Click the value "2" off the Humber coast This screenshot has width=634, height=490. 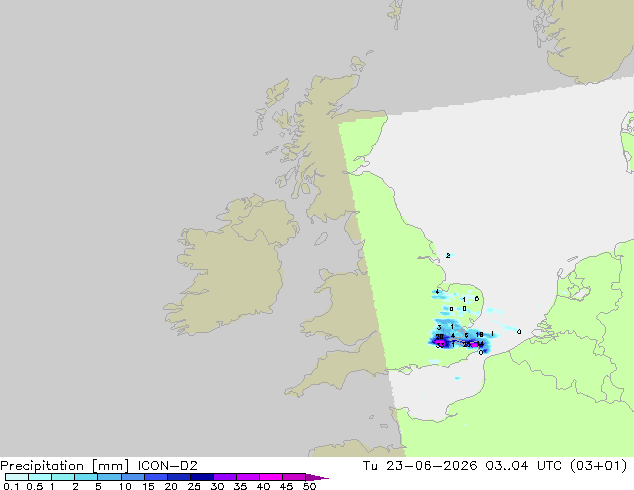[448, 256]
